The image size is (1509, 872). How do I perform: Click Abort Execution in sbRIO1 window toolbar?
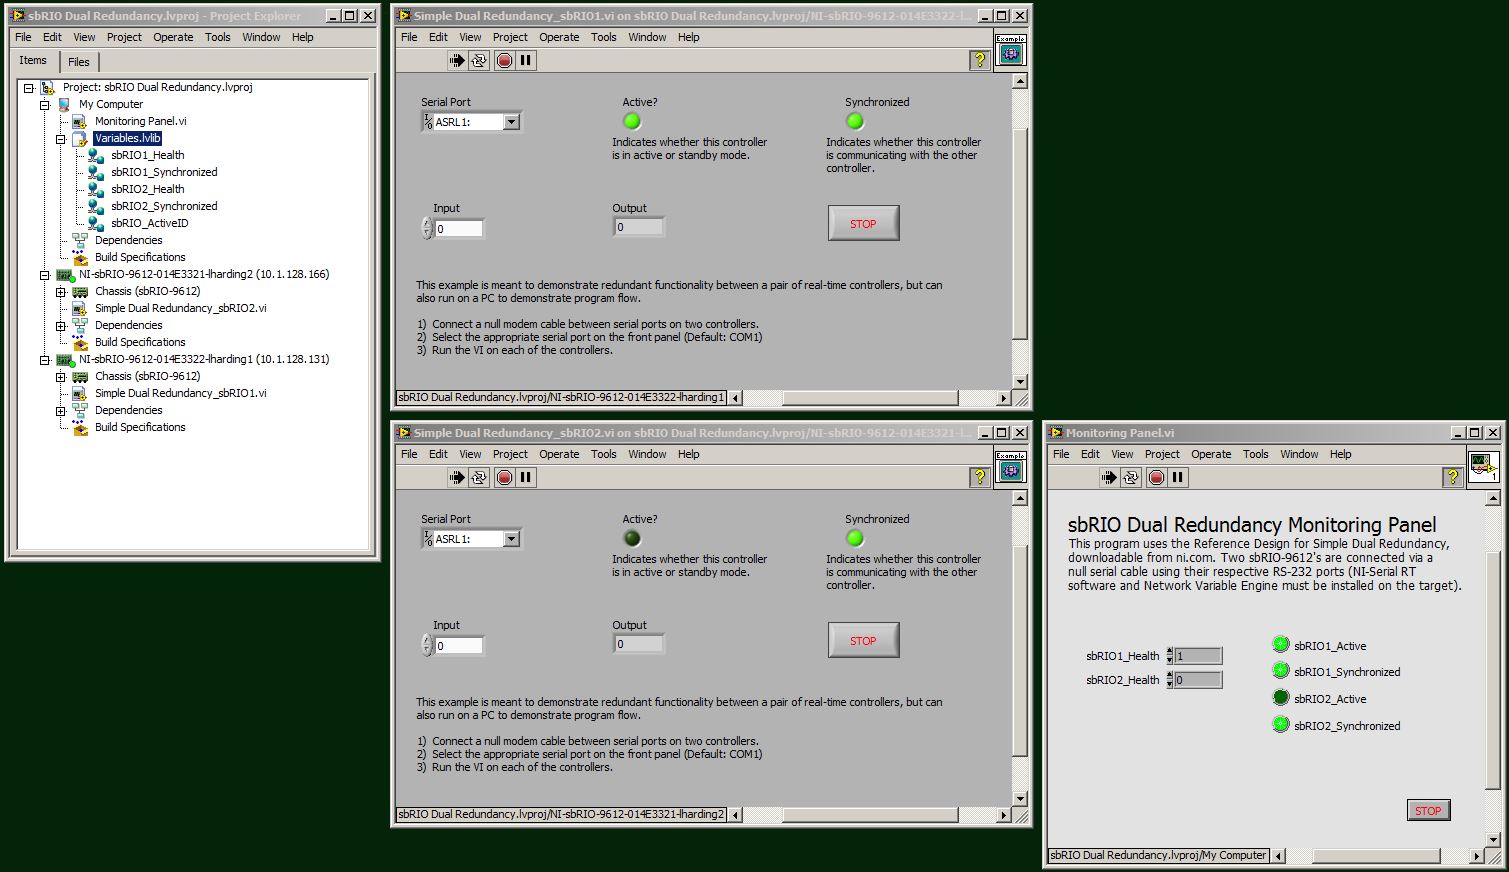click(504, 60)
